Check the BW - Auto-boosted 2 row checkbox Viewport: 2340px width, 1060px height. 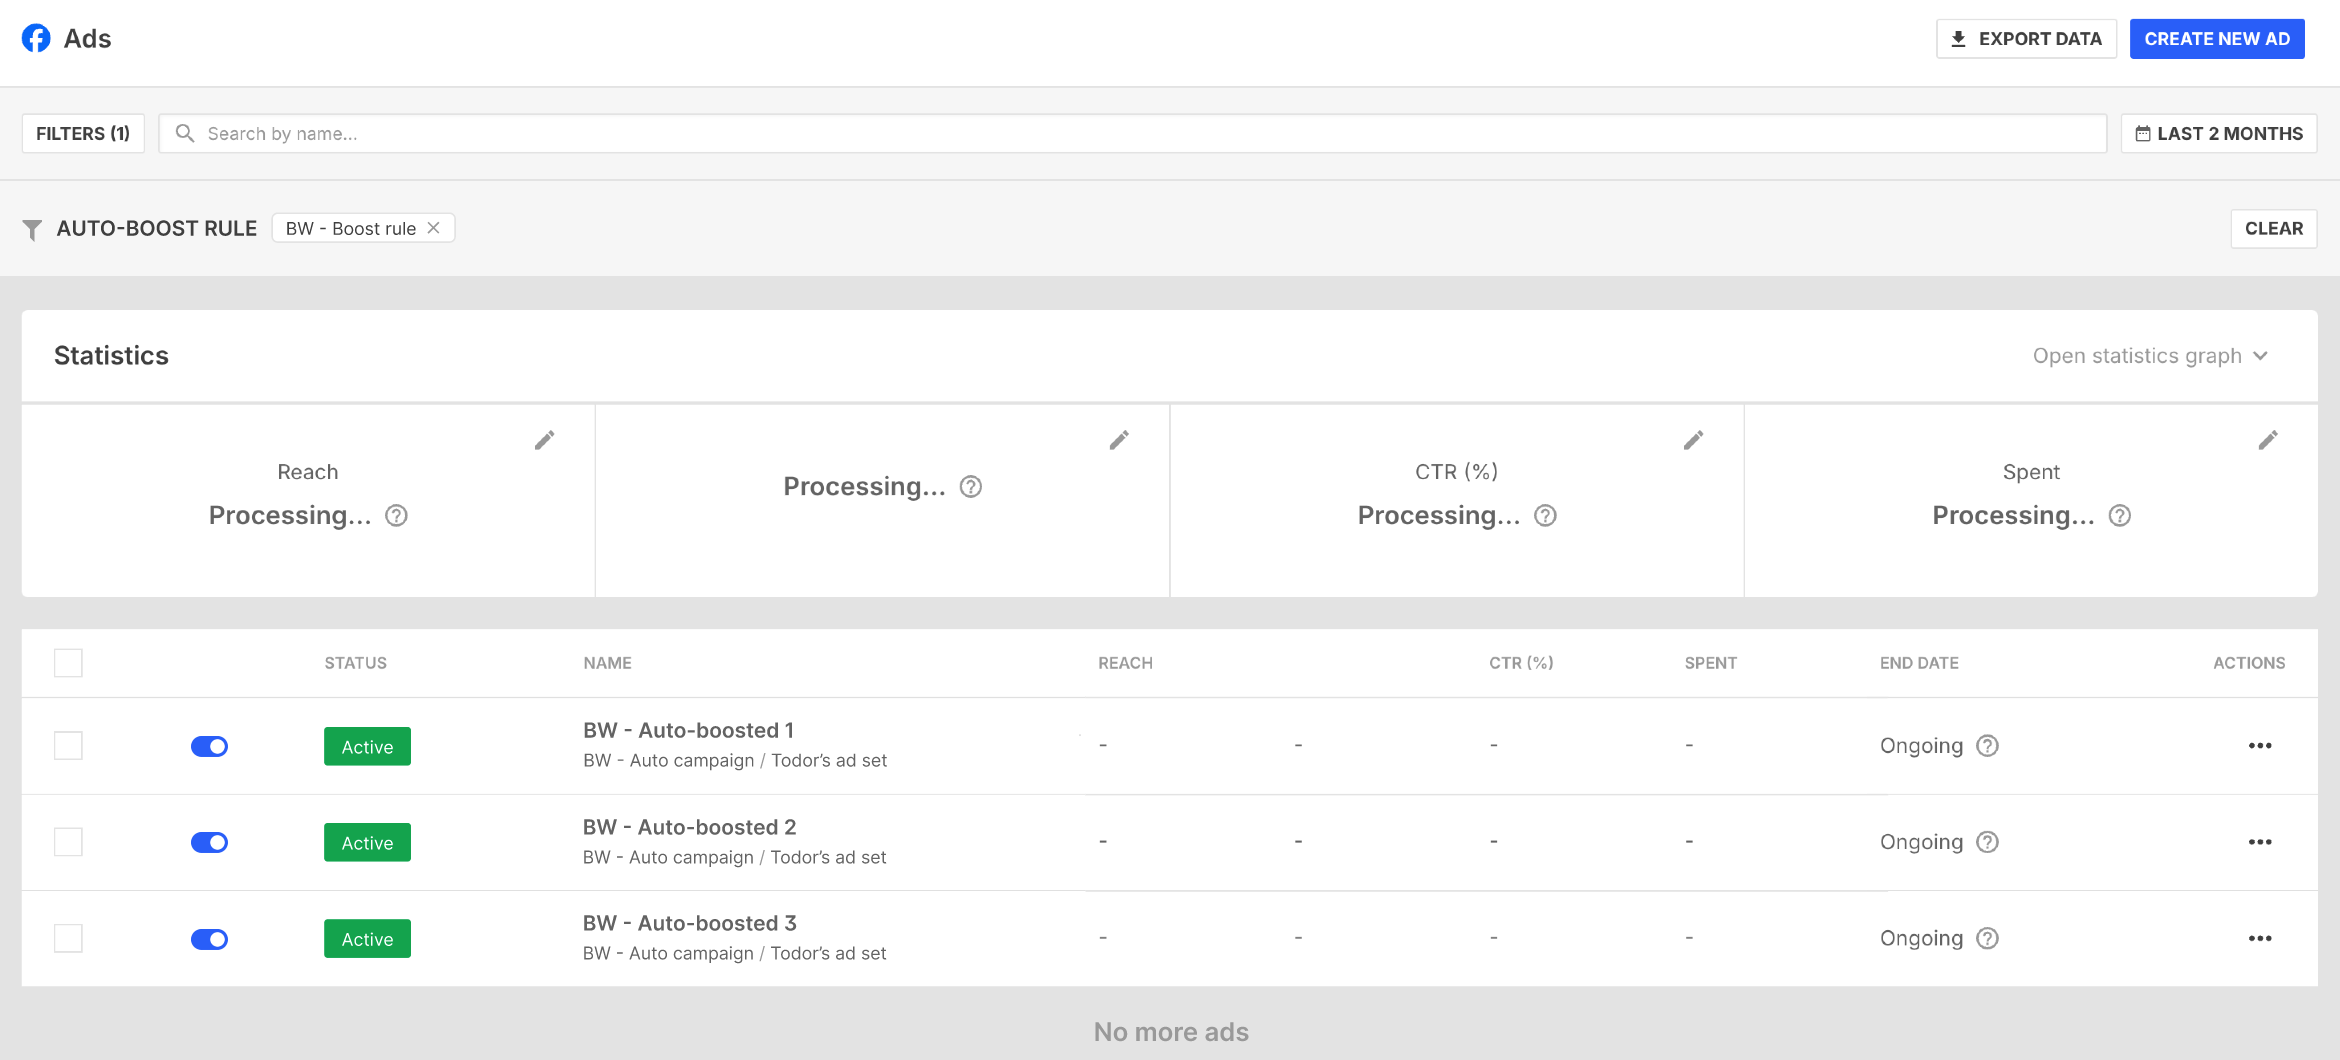pos(68,842)
